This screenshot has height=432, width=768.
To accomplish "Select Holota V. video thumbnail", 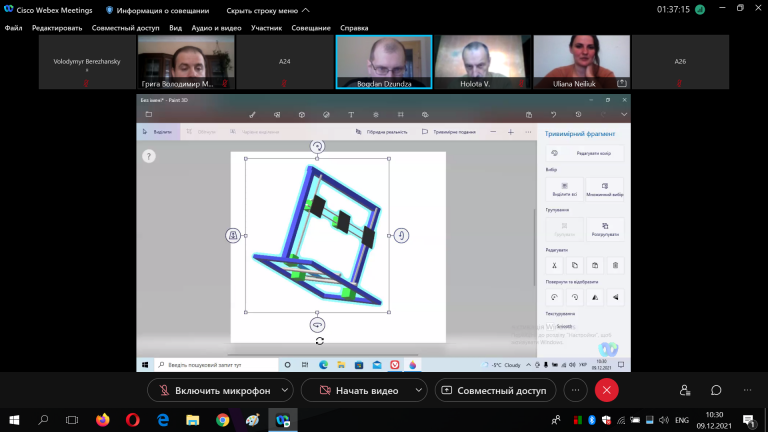I will tap(482, 62).
